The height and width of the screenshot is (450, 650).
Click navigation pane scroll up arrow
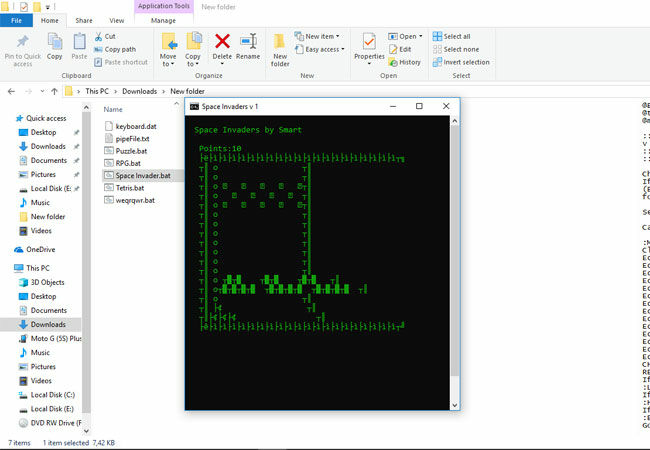86,108
